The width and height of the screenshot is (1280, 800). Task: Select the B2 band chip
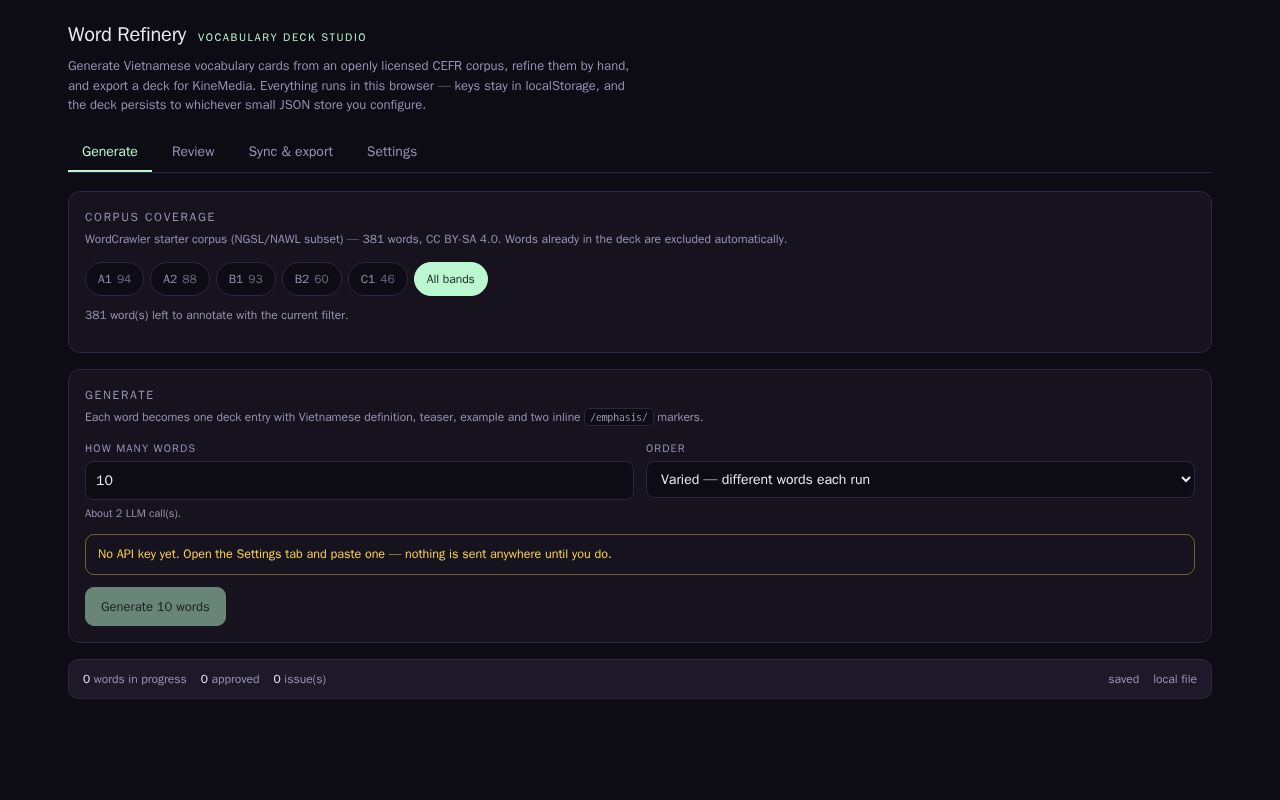pyautogui.click(x=312, y=279)
